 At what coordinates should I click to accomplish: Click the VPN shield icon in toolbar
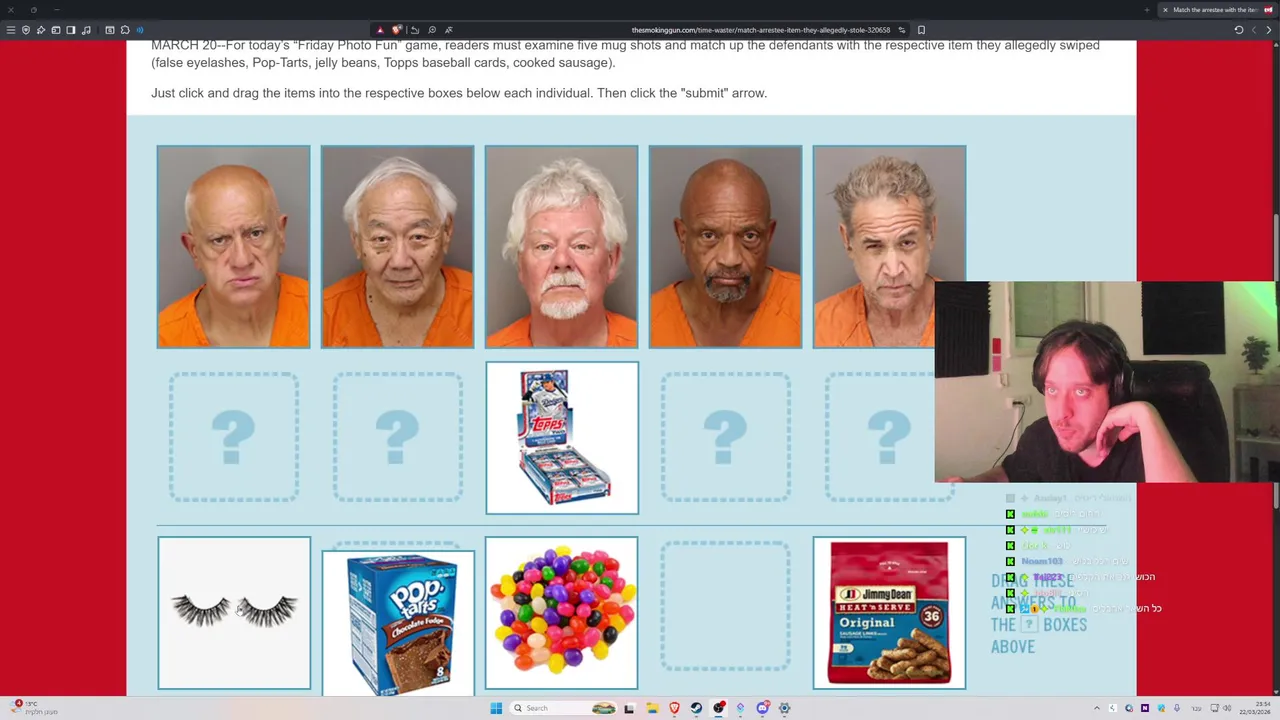26,30
